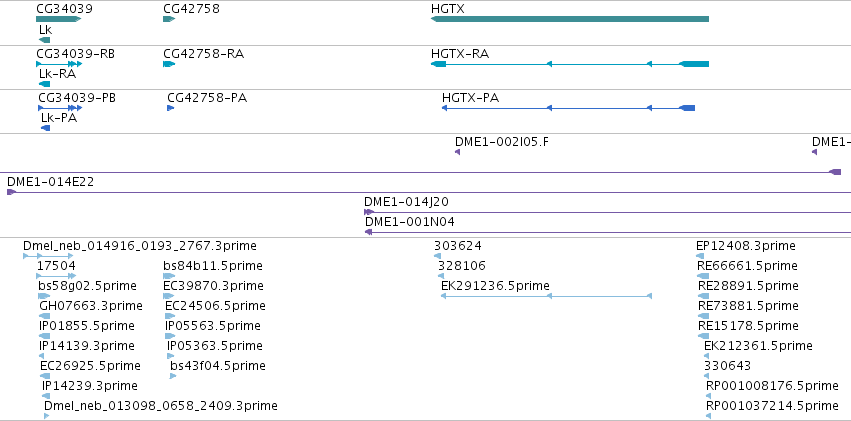The width and height of the screenshot is (851, 421).
Task: Click the DME1-014J20 clone feature
Action: click(x=607, y=212)
